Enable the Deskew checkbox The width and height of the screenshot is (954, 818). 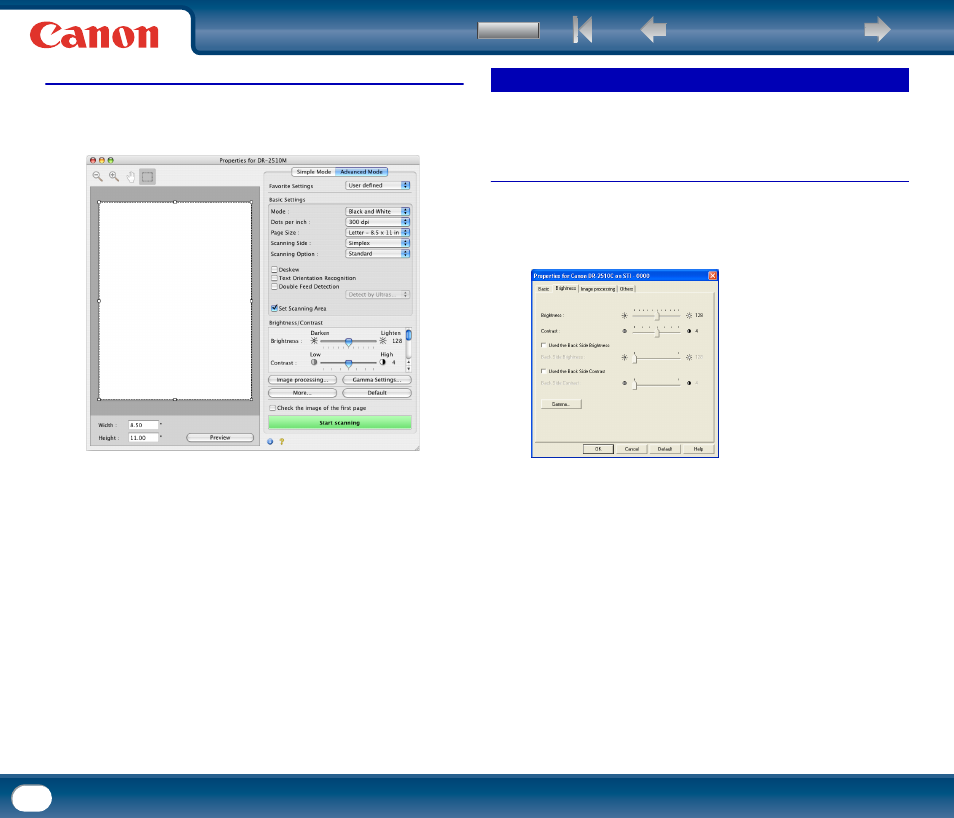pyautogui.click(x=274, y=269)
